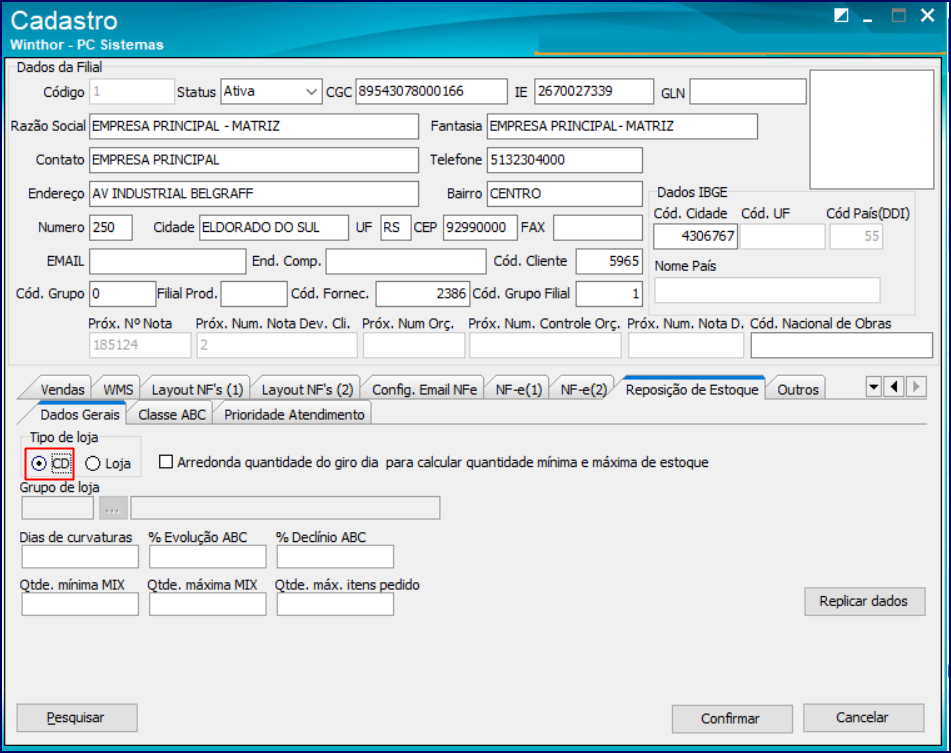Click the CGC input field
Image resolution: width=951 pixels, height=753 pixels.
click(431, 92)
